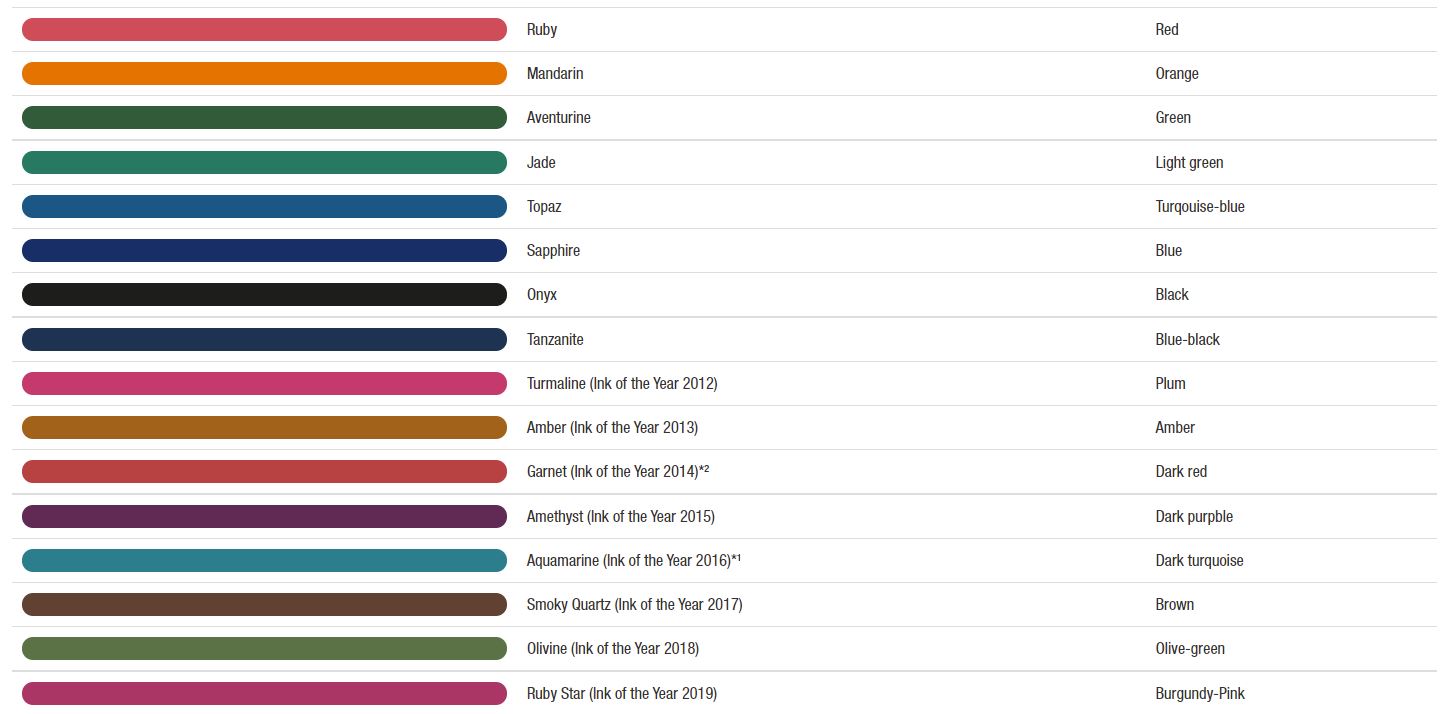Viewport: 1454px width, 714px height.
Task: Click the Burgundy-Pink color description
Action: tap(1200, 693)
